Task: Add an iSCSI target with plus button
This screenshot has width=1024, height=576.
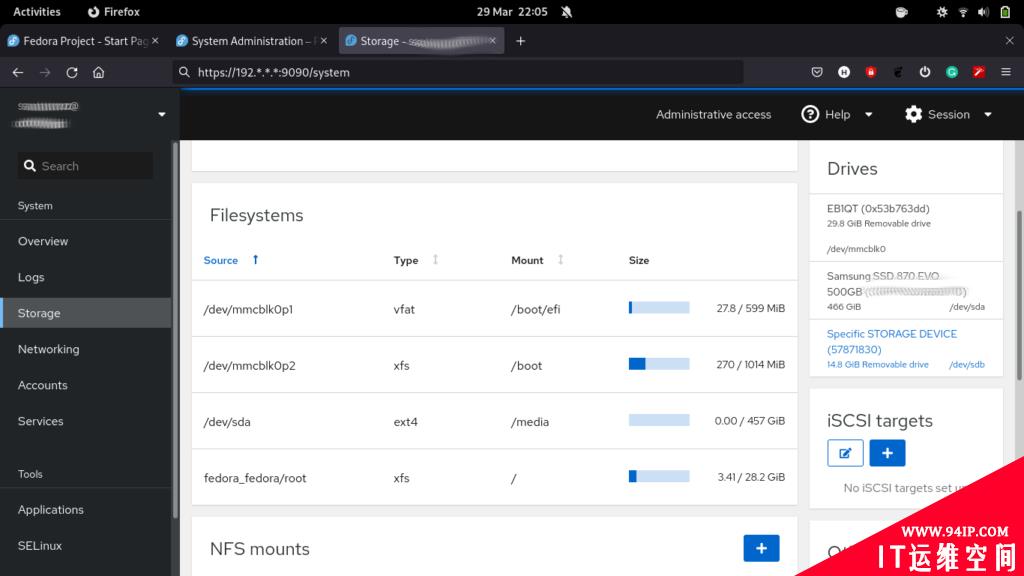Action: tap(887, 453)
